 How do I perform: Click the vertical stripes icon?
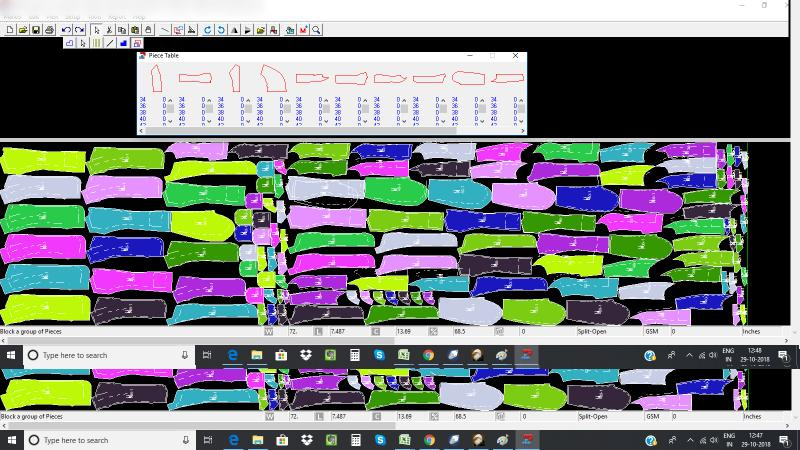96,43
